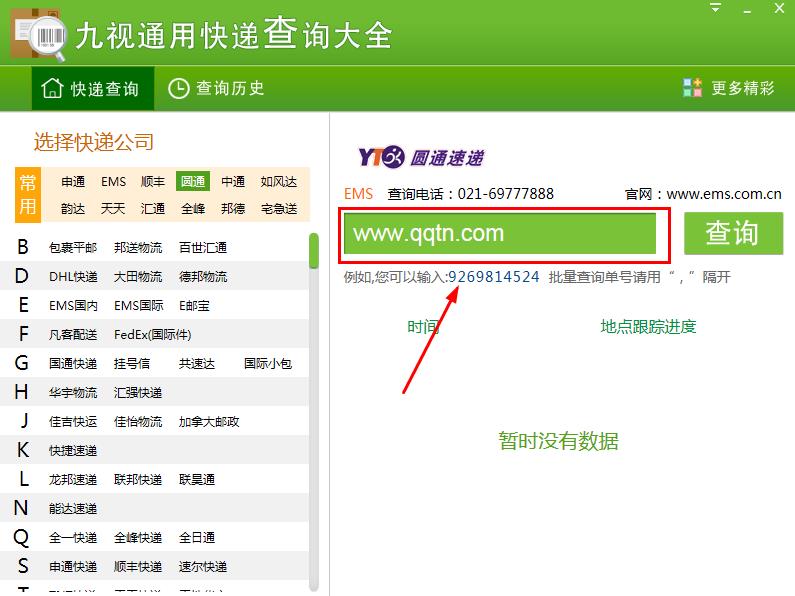795x596 pixels.
Task: Click the tracking number input field
Action: (500, 234)
